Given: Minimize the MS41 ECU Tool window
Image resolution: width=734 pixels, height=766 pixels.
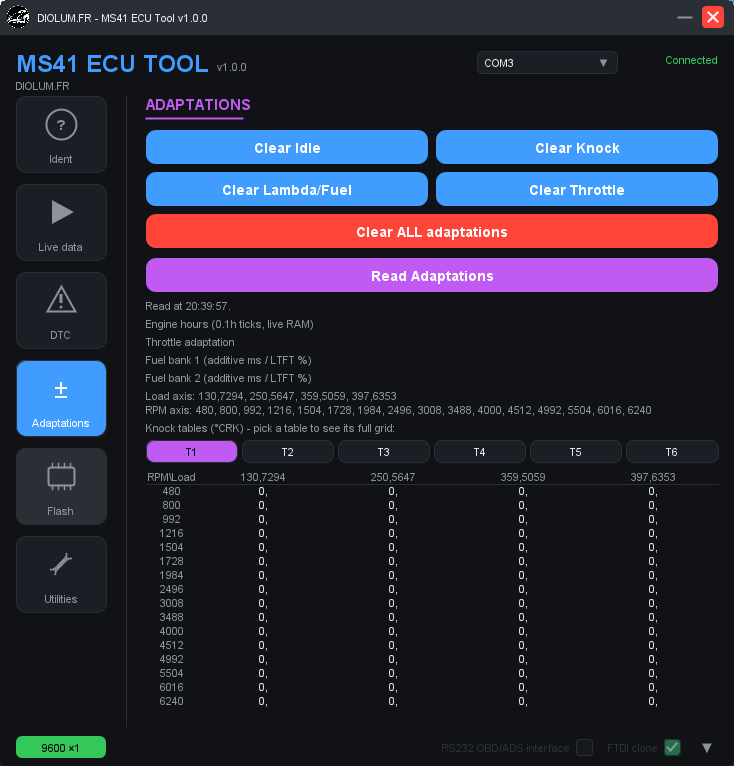Looking at the screenshot, I should [685, 18].
